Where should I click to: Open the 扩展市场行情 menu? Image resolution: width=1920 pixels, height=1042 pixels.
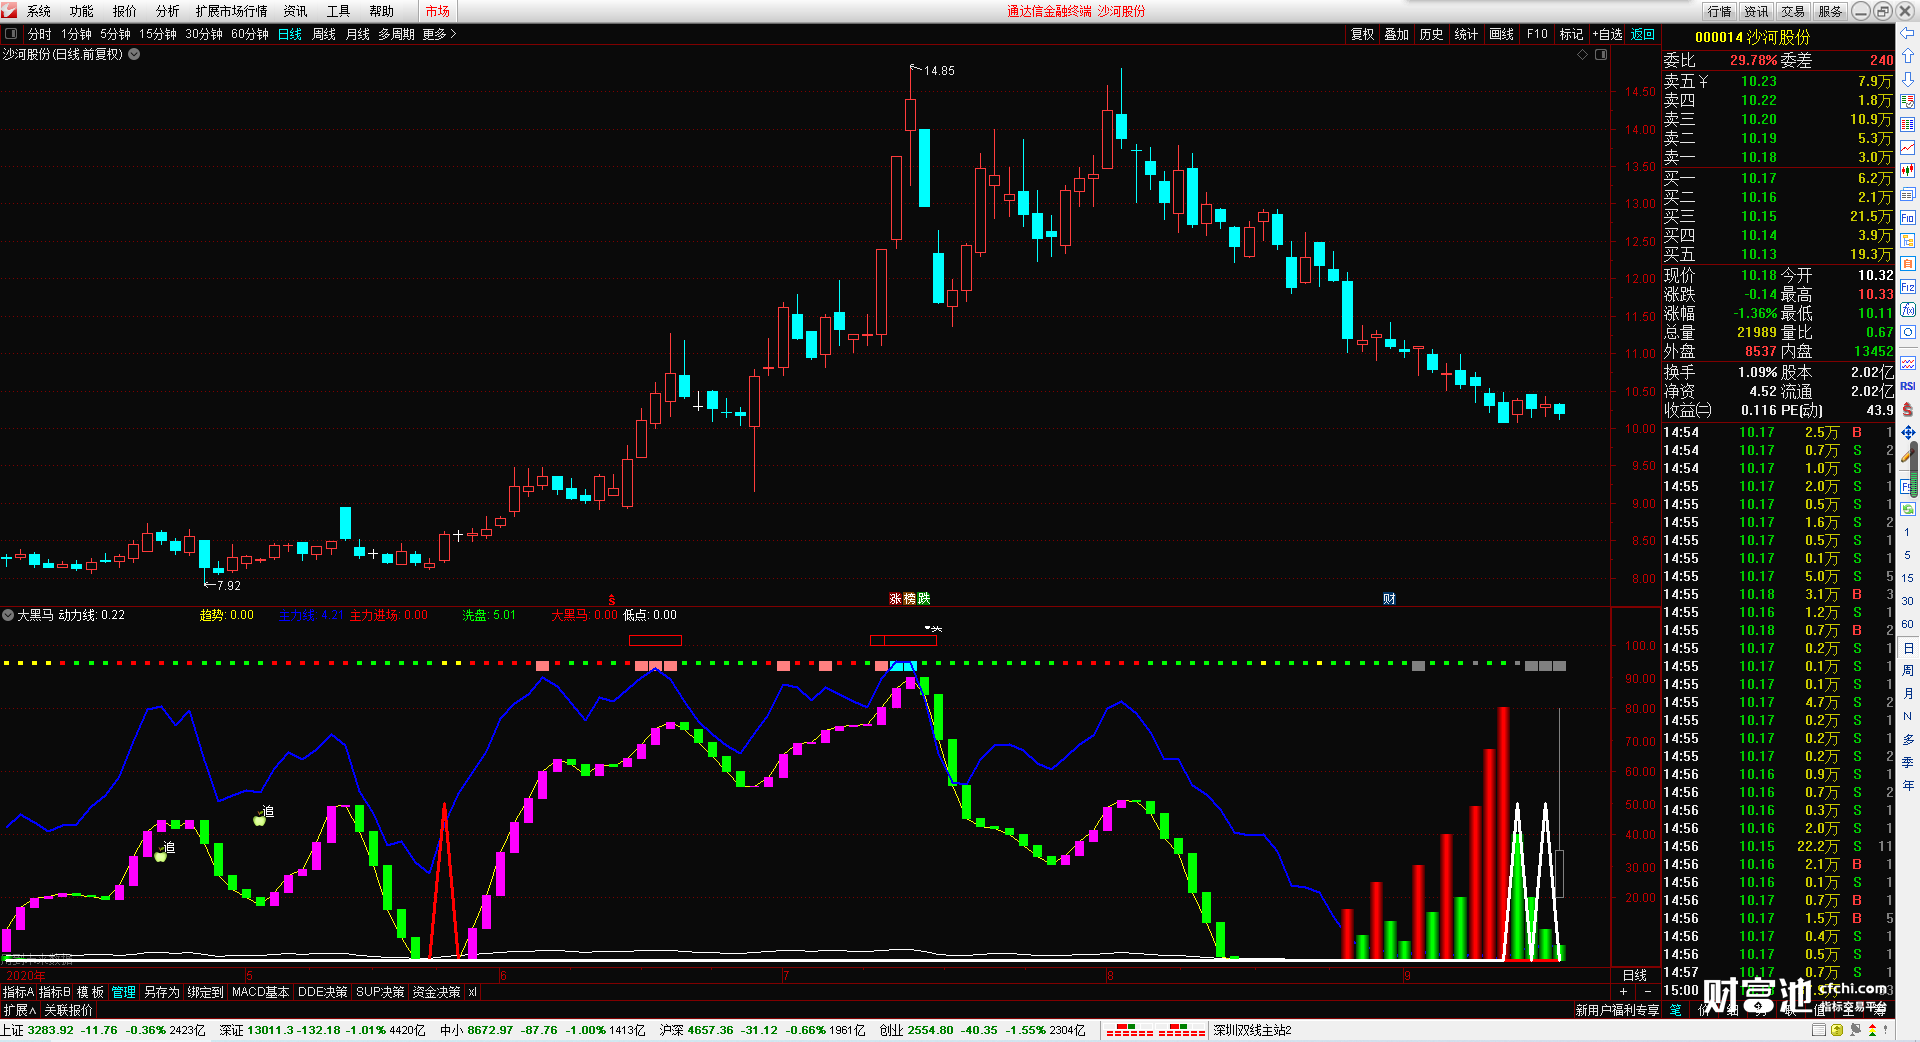[x=232, y=11]
